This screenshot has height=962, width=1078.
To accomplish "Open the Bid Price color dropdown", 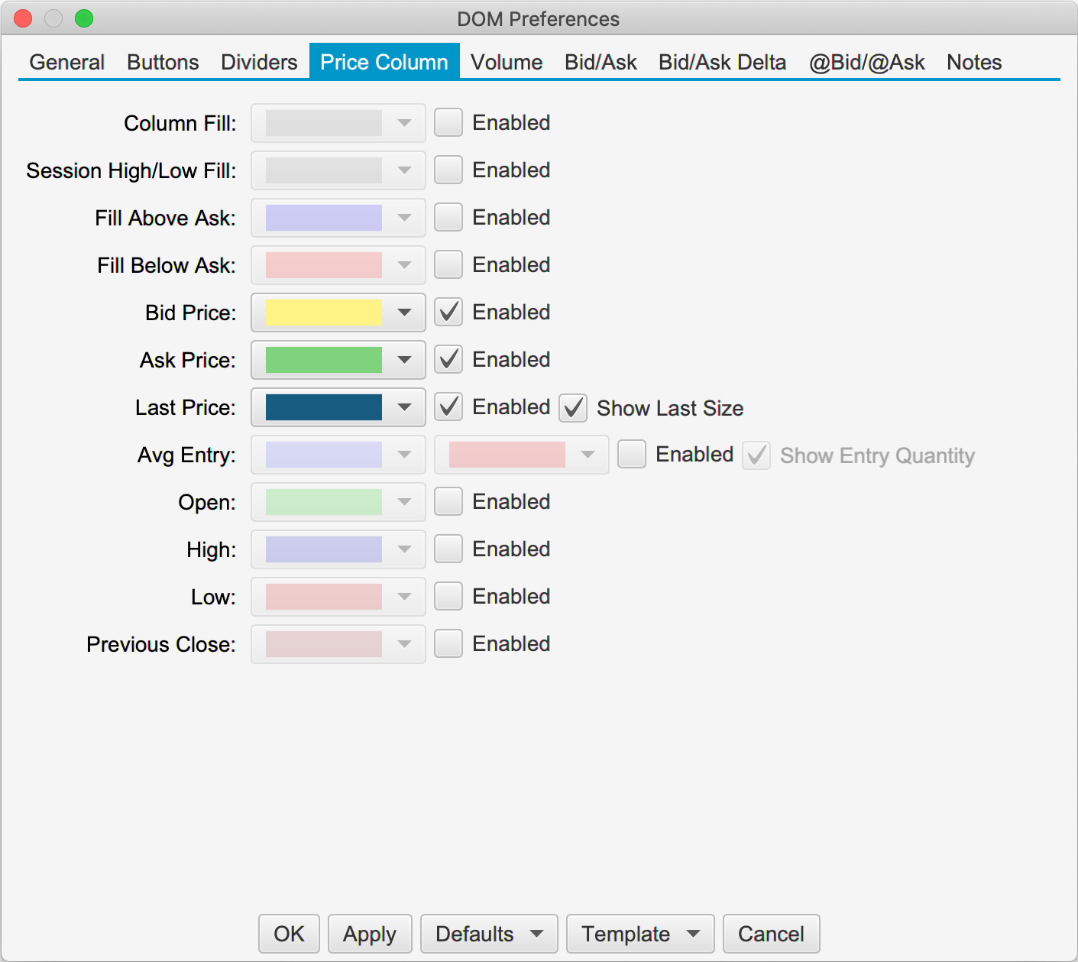I will (x=404, y=312).
